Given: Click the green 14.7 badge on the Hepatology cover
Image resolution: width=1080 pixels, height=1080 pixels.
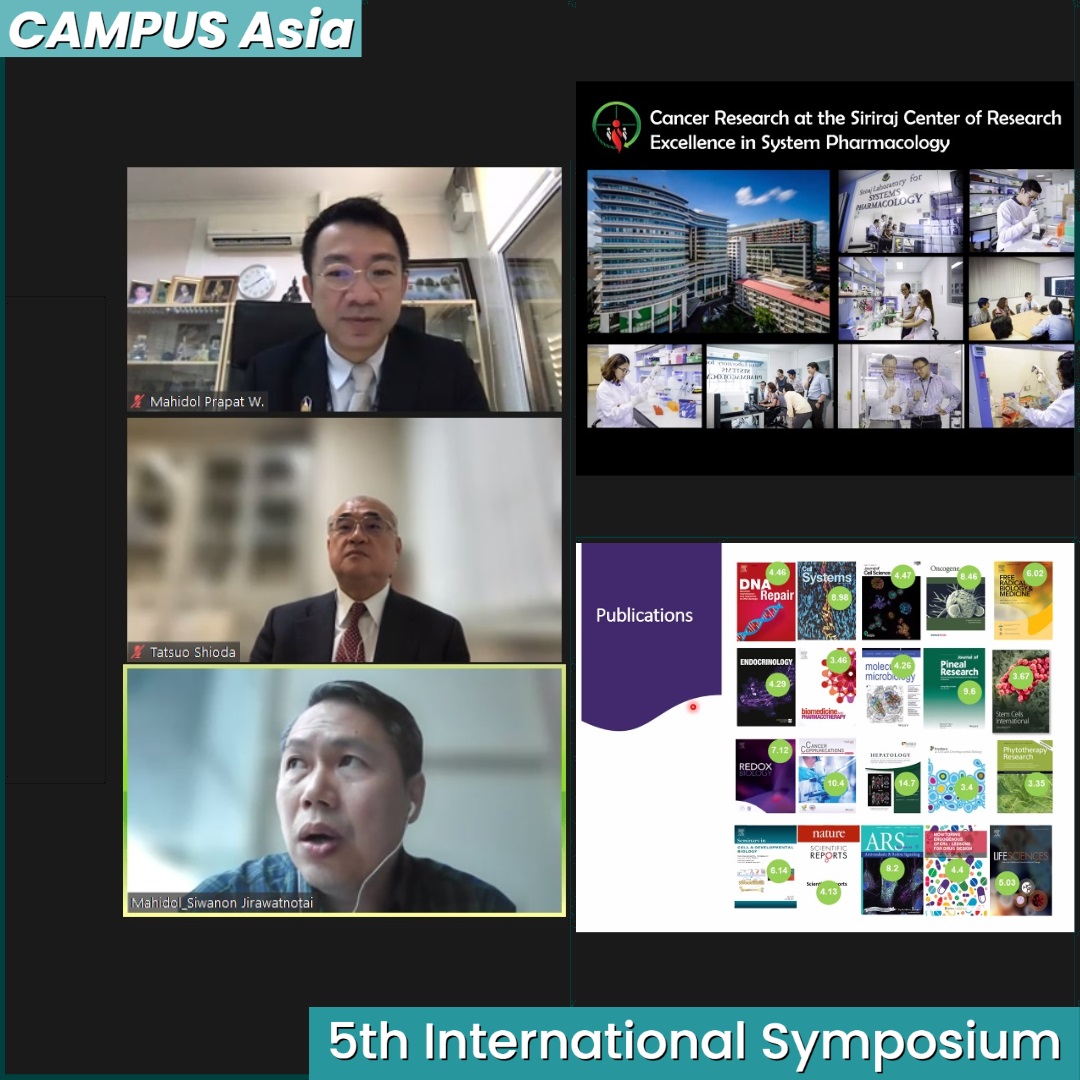Looking at the screenshot, I should 906,783.
